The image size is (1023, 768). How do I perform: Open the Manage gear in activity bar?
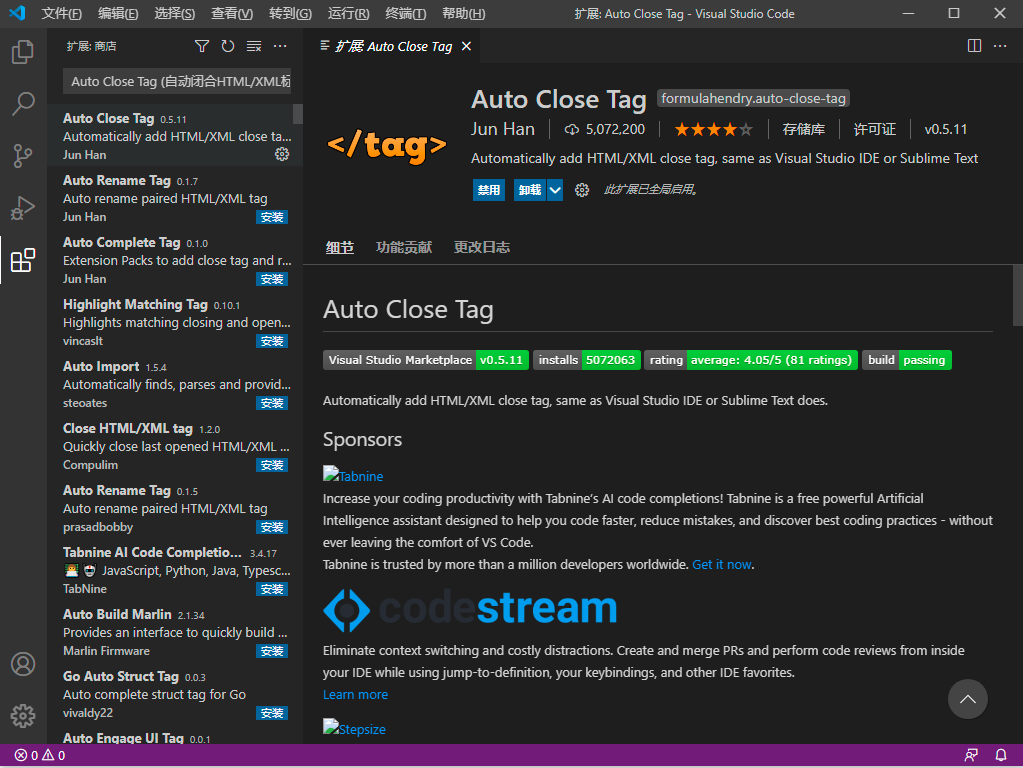pos(23,716)
